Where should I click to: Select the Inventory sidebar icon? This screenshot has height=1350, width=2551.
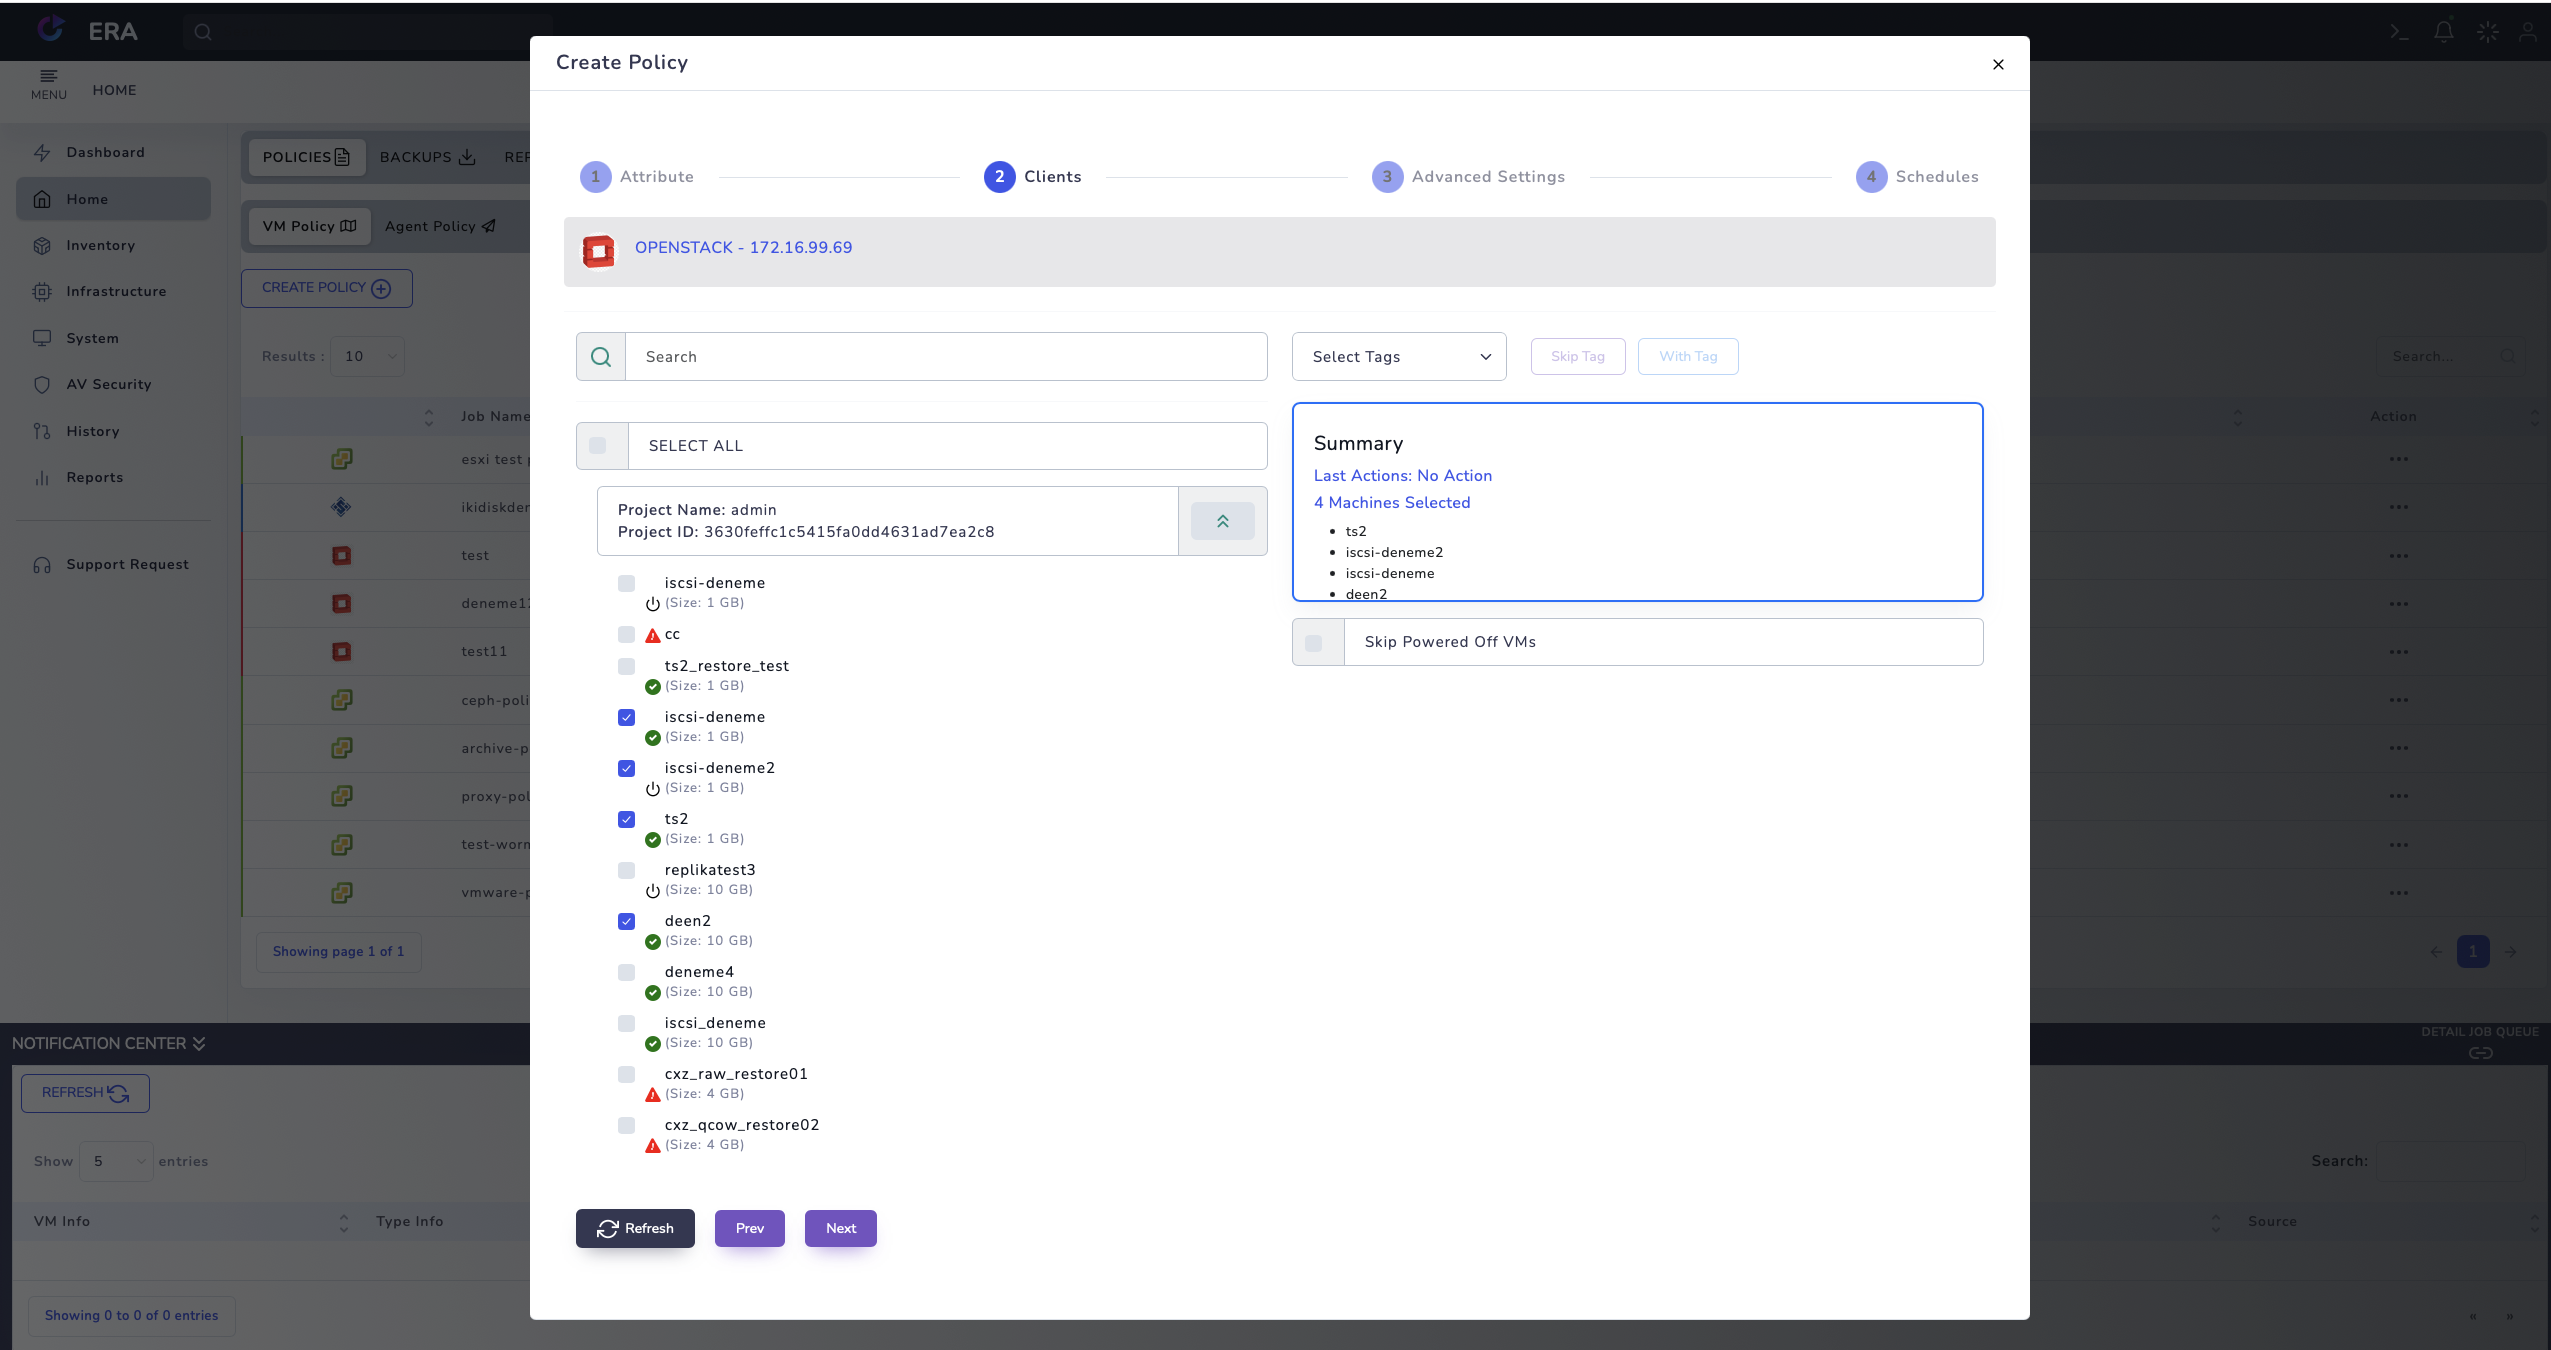tap(44, 245)
